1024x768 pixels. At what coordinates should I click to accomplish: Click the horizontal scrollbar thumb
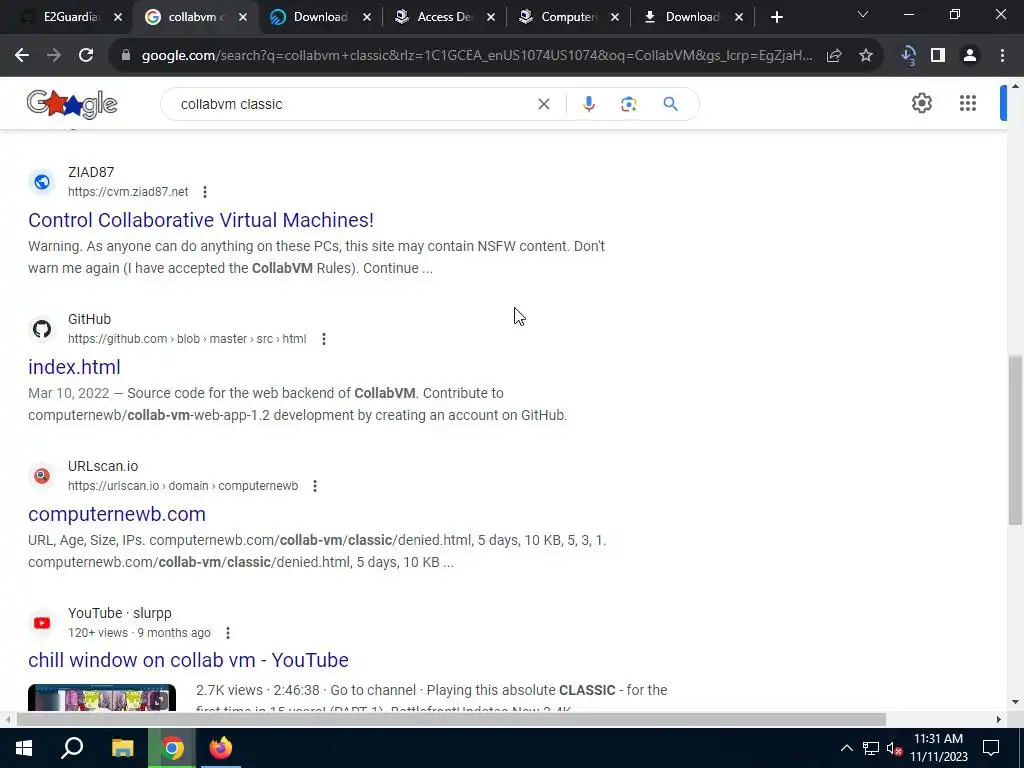[x=451, y=720]
